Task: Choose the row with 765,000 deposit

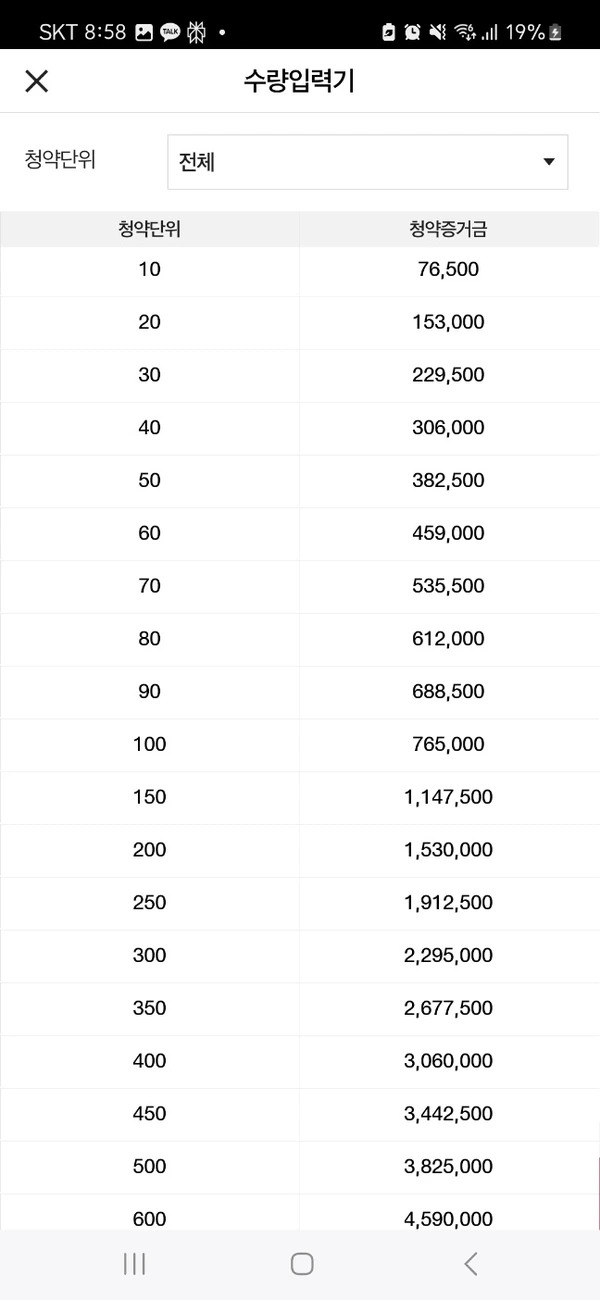Action: 300,745
